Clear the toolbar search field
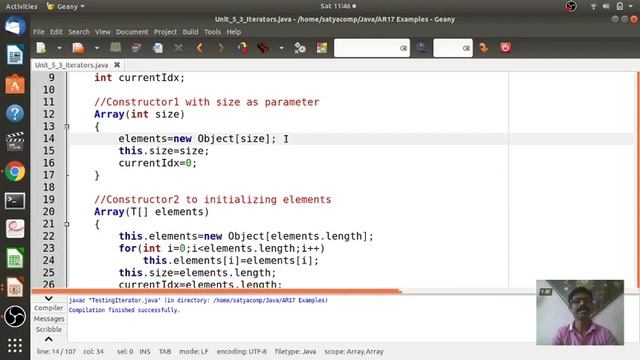640x360 pixels. click(x=403, y=48)
